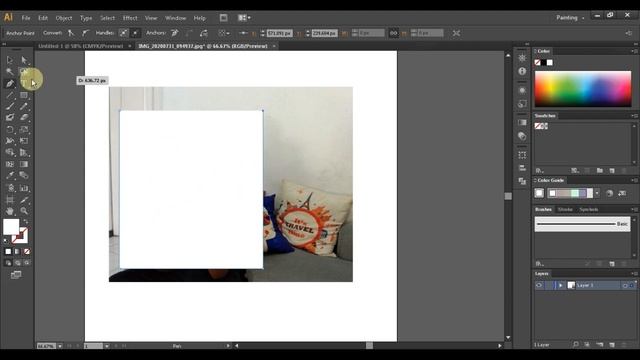640x360 pixels.
Task: Open Arrange Documents dropdown
Action: pos(244,18)
